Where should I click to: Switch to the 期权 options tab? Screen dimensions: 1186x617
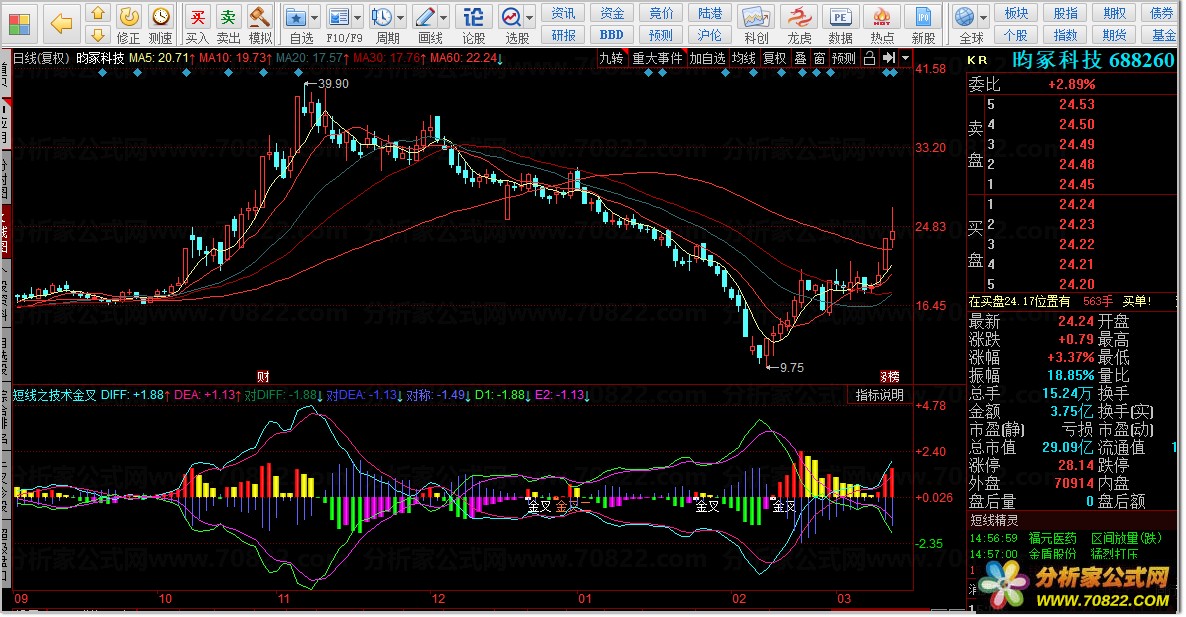click(1115, 14)
